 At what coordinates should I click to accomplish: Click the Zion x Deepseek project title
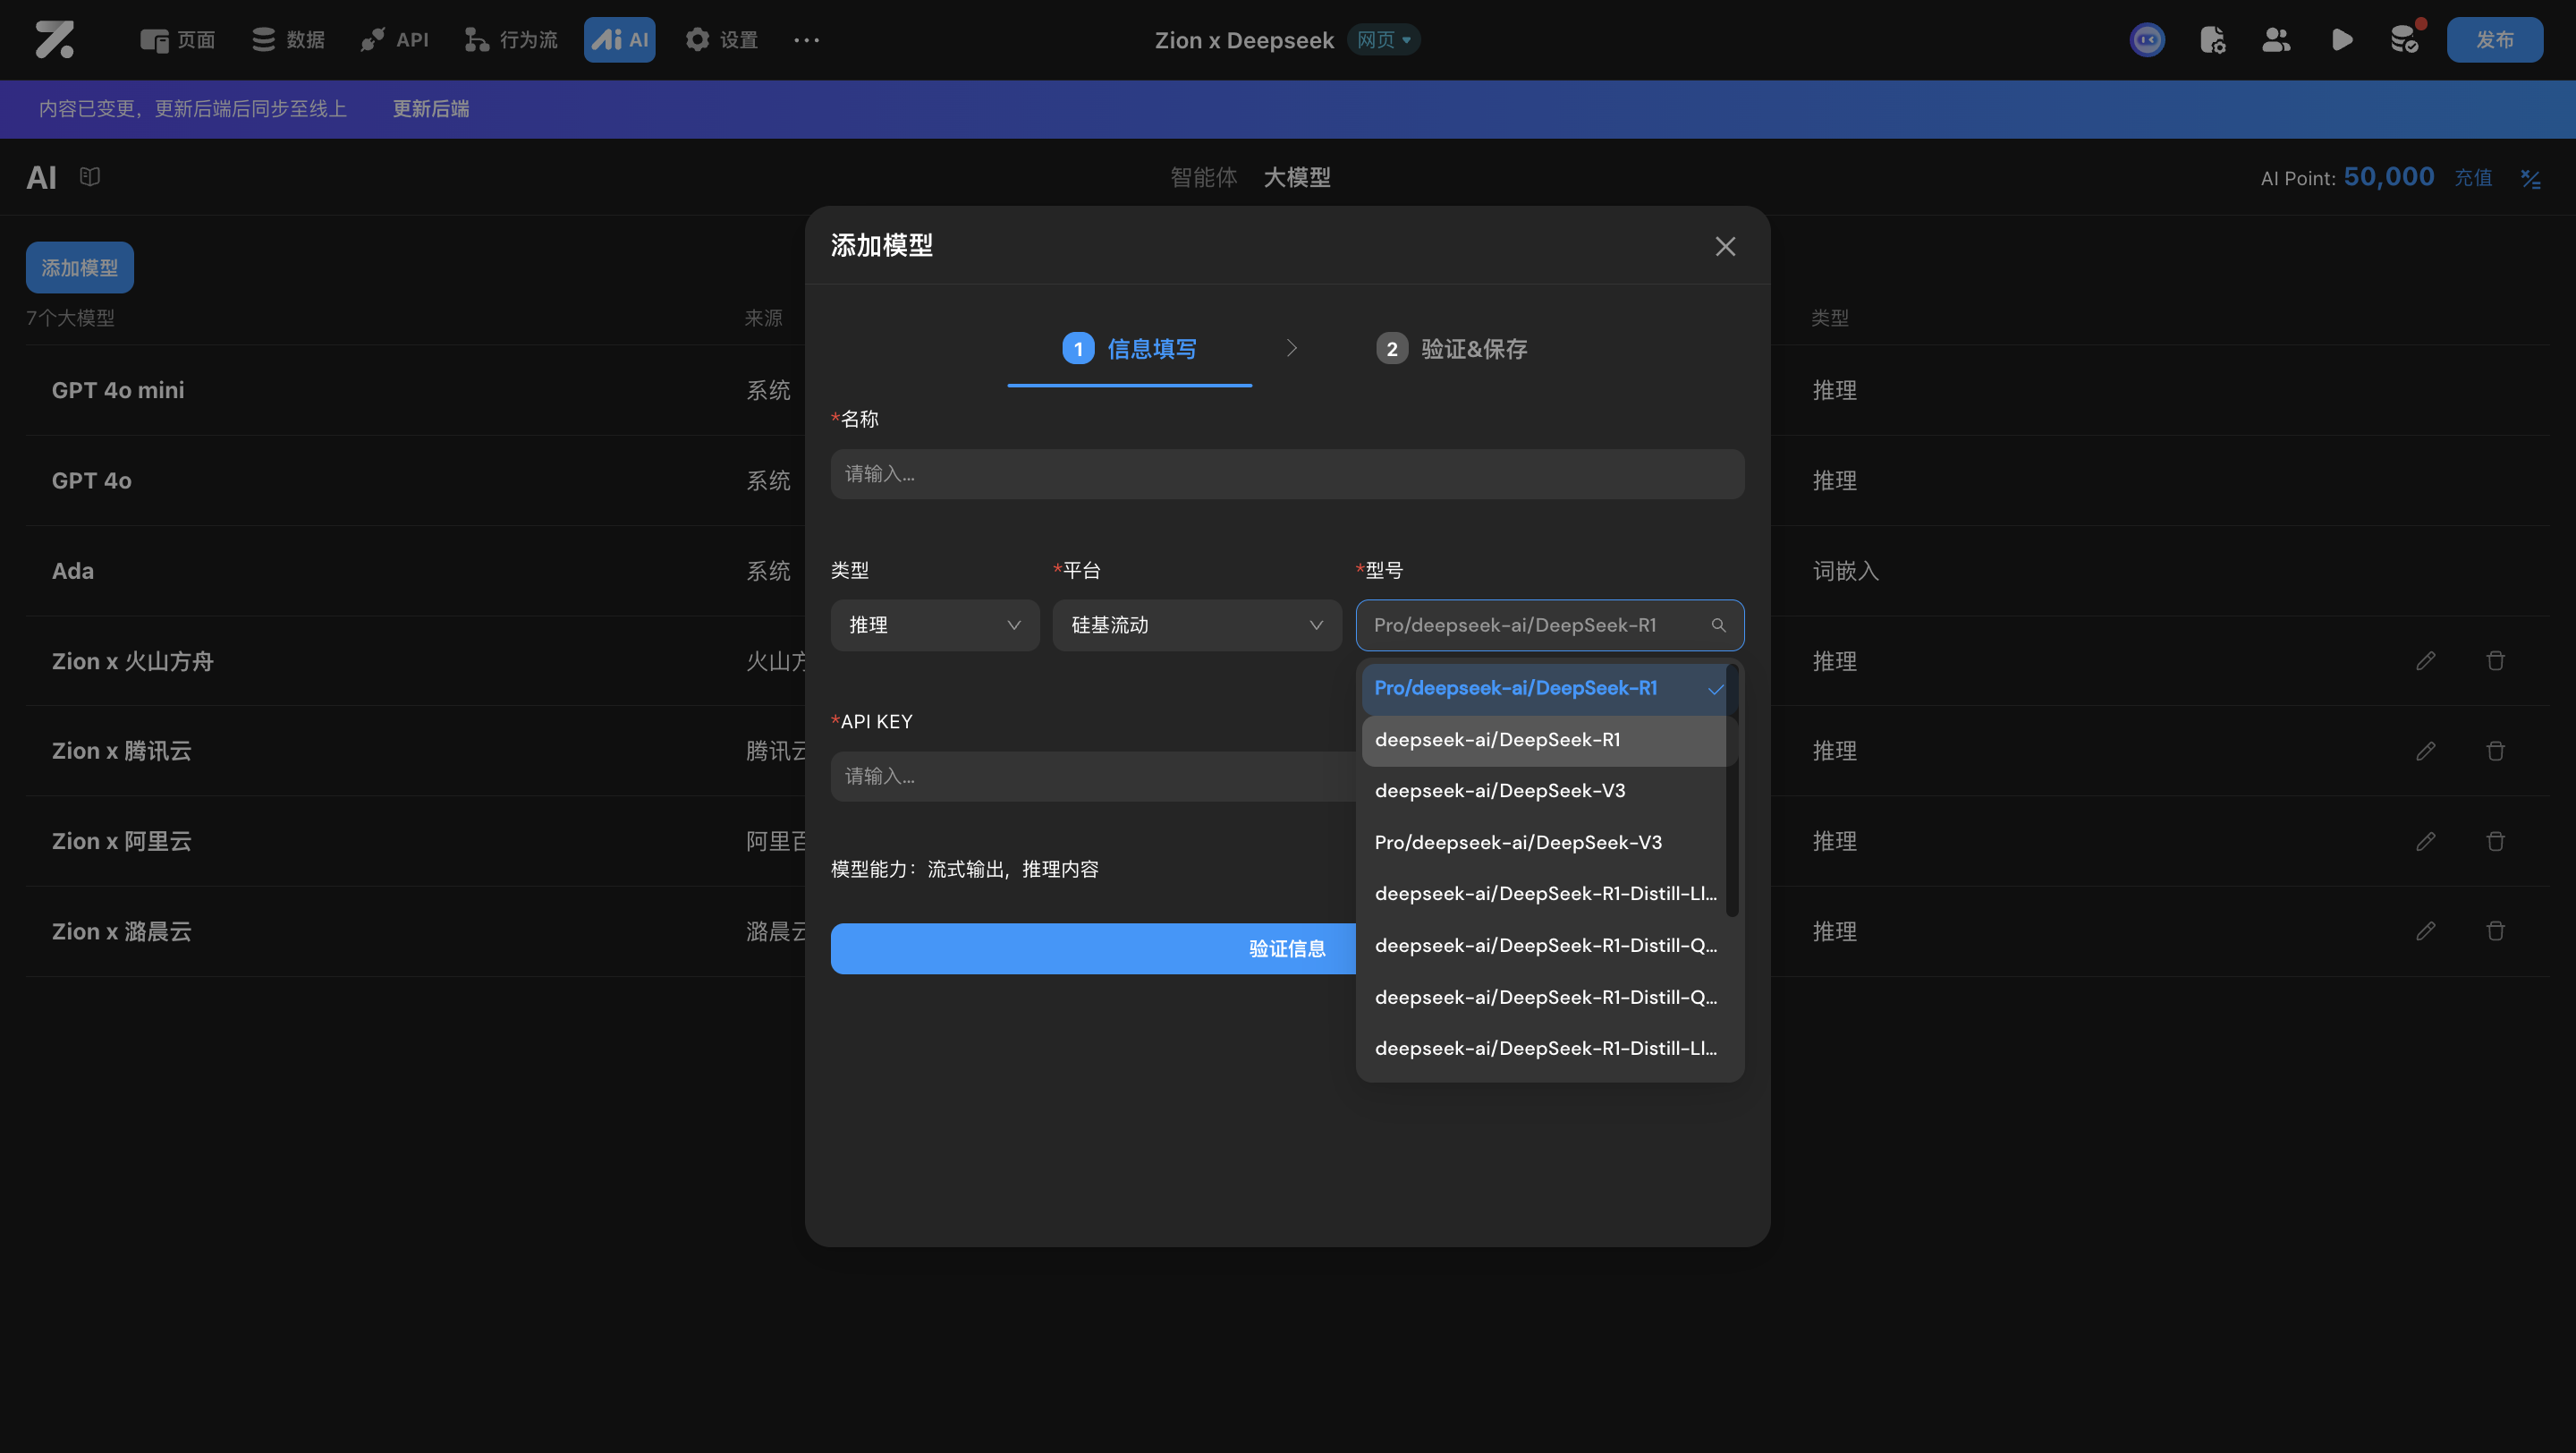(1244, 40)
